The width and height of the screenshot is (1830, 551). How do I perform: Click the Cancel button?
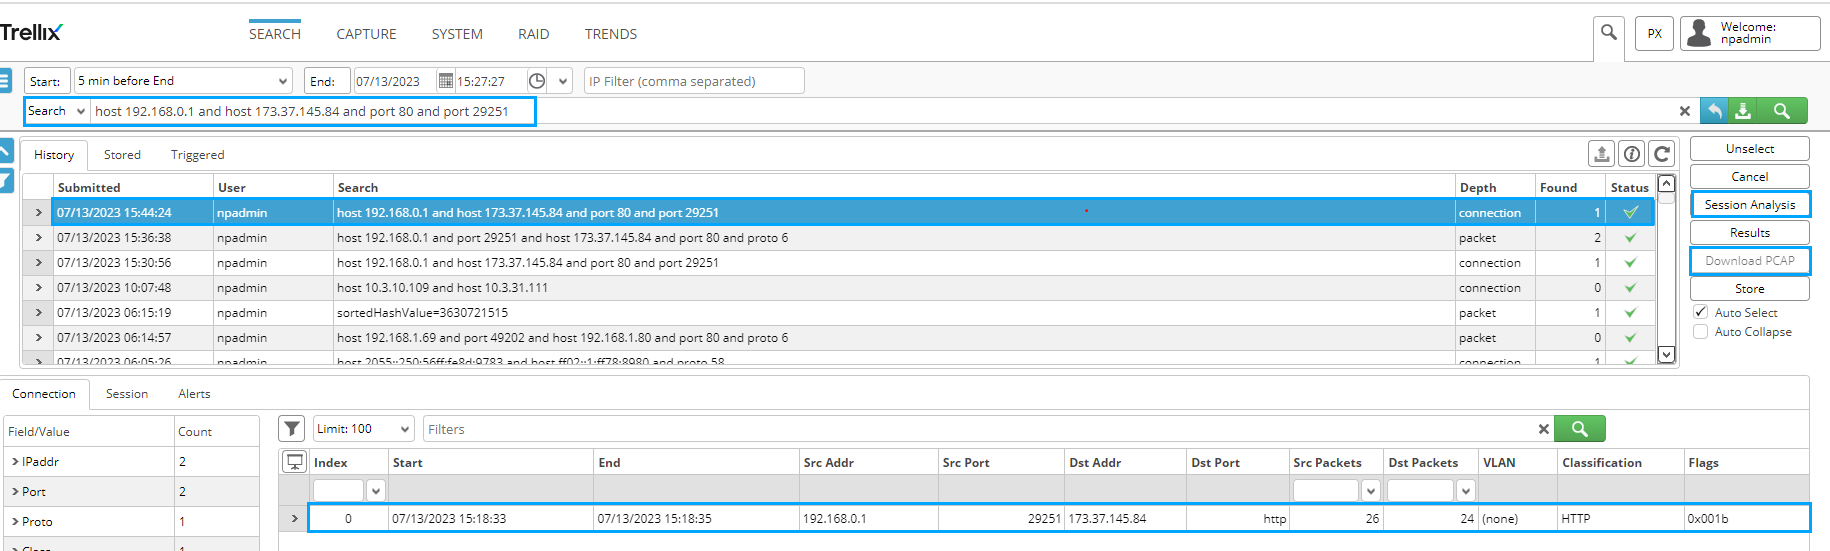tap(1750, 177)
